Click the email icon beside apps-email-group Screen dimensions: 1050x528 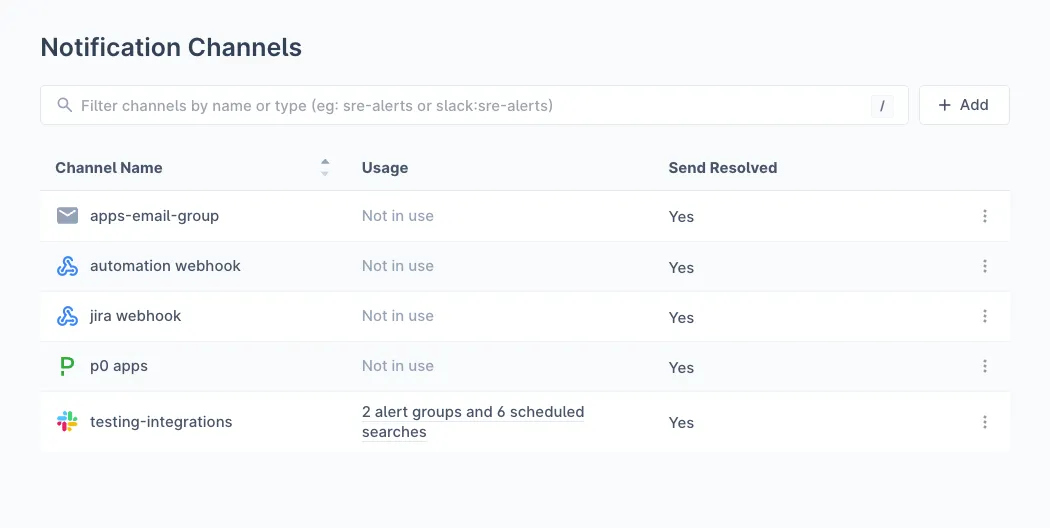(67, 216)
